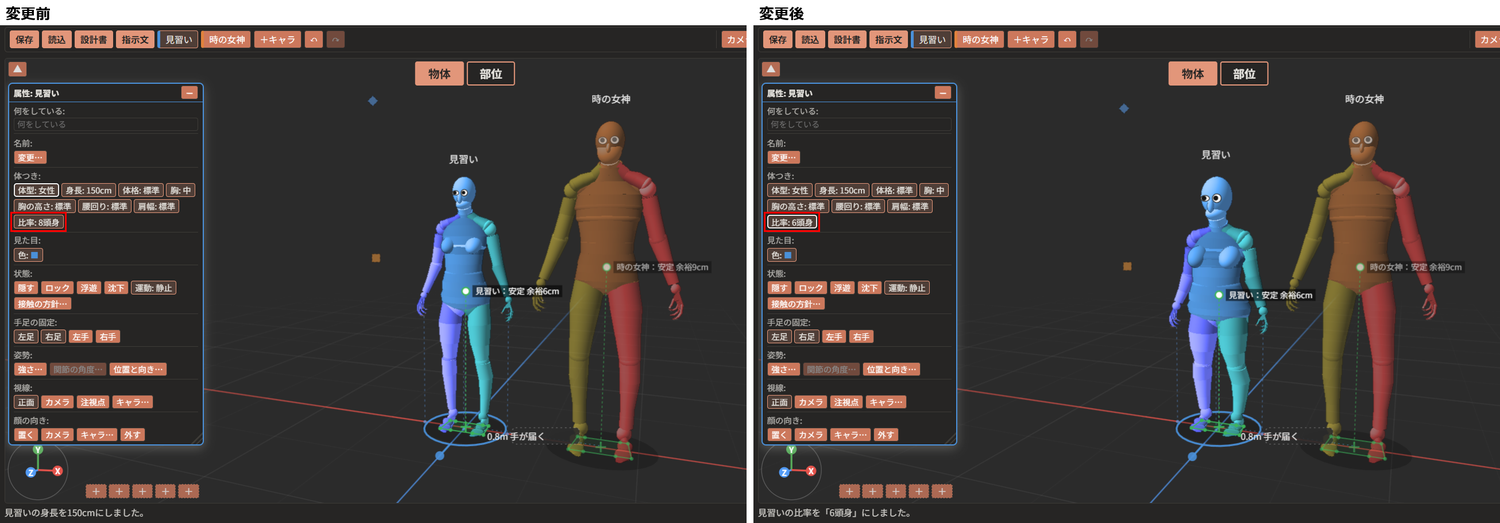Click the 読込 button in 変更前

[x=57, y=40]
